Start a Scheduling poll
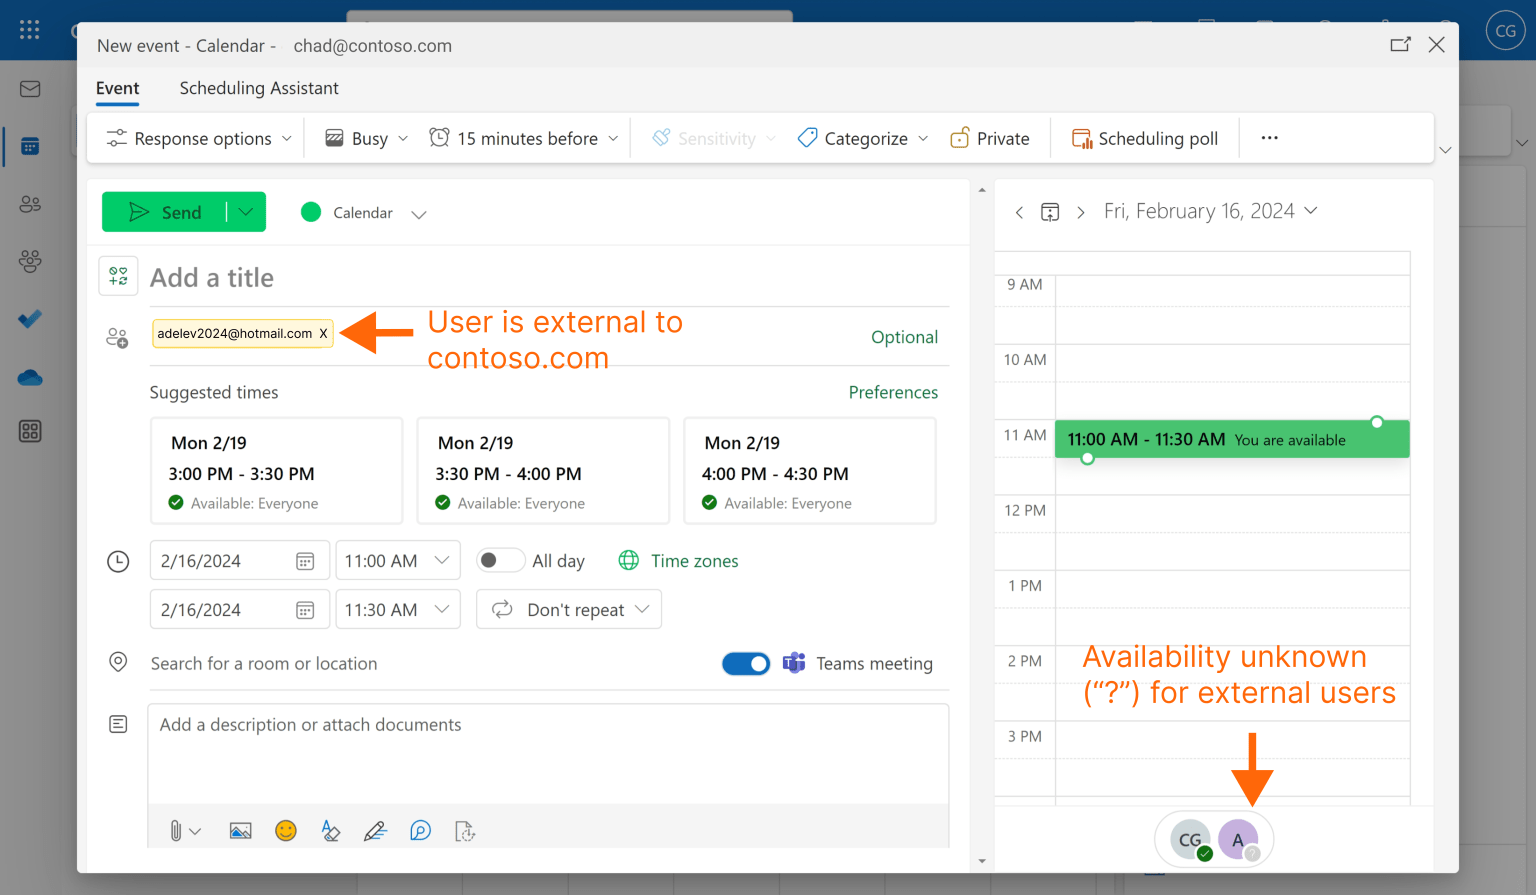Image resolution: width=1536 pixels, height=895 pixels. click(x=1145, y=138)
